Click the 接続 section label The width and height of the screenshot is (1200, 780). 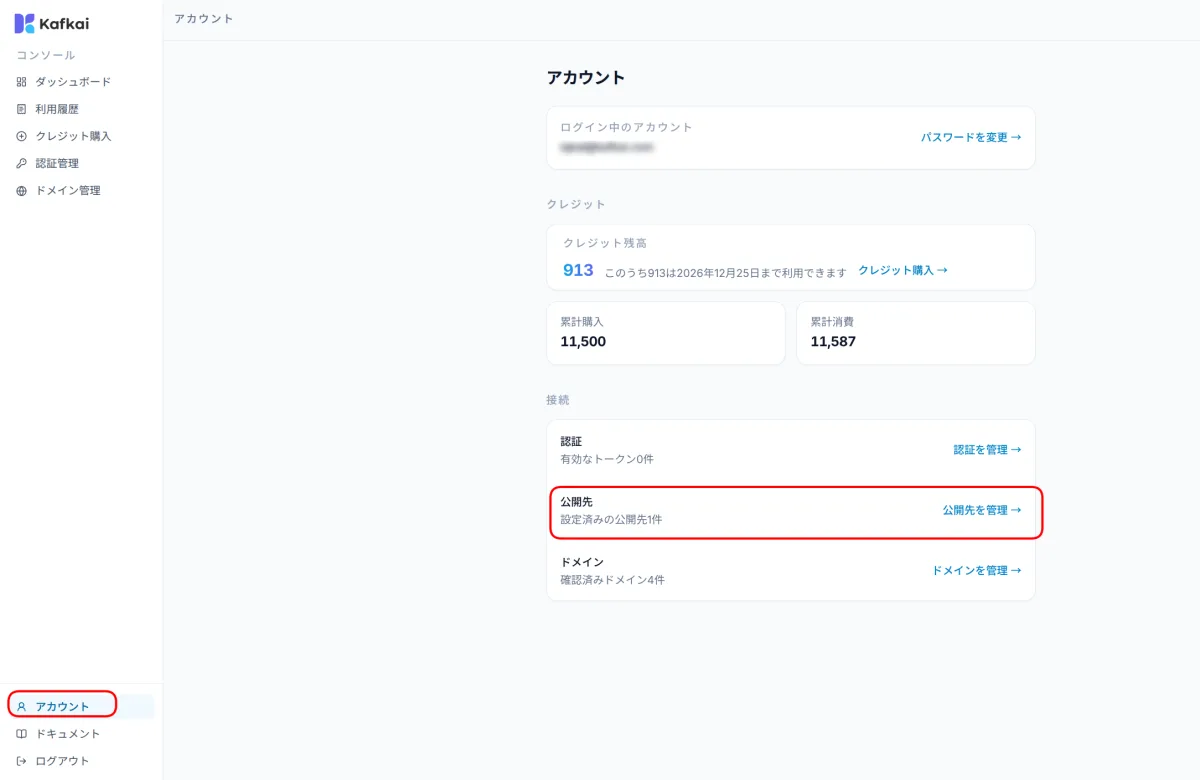558,400
